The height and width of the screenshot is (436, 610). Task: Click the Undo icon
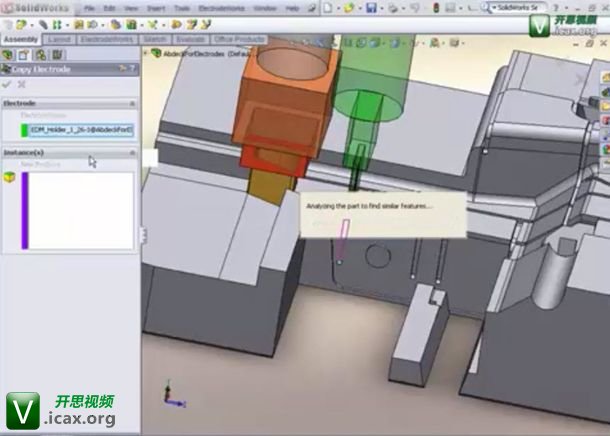point(415,8)
